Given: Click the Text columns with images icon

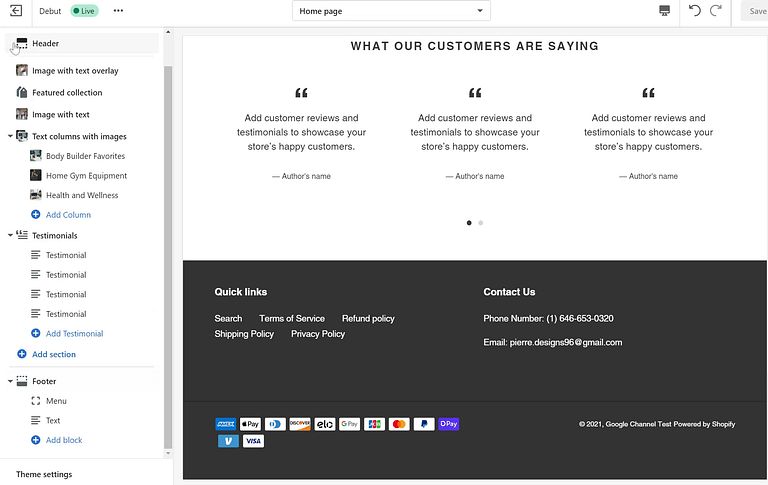Looking at the screenshot, I should click(x=22, y=136).
